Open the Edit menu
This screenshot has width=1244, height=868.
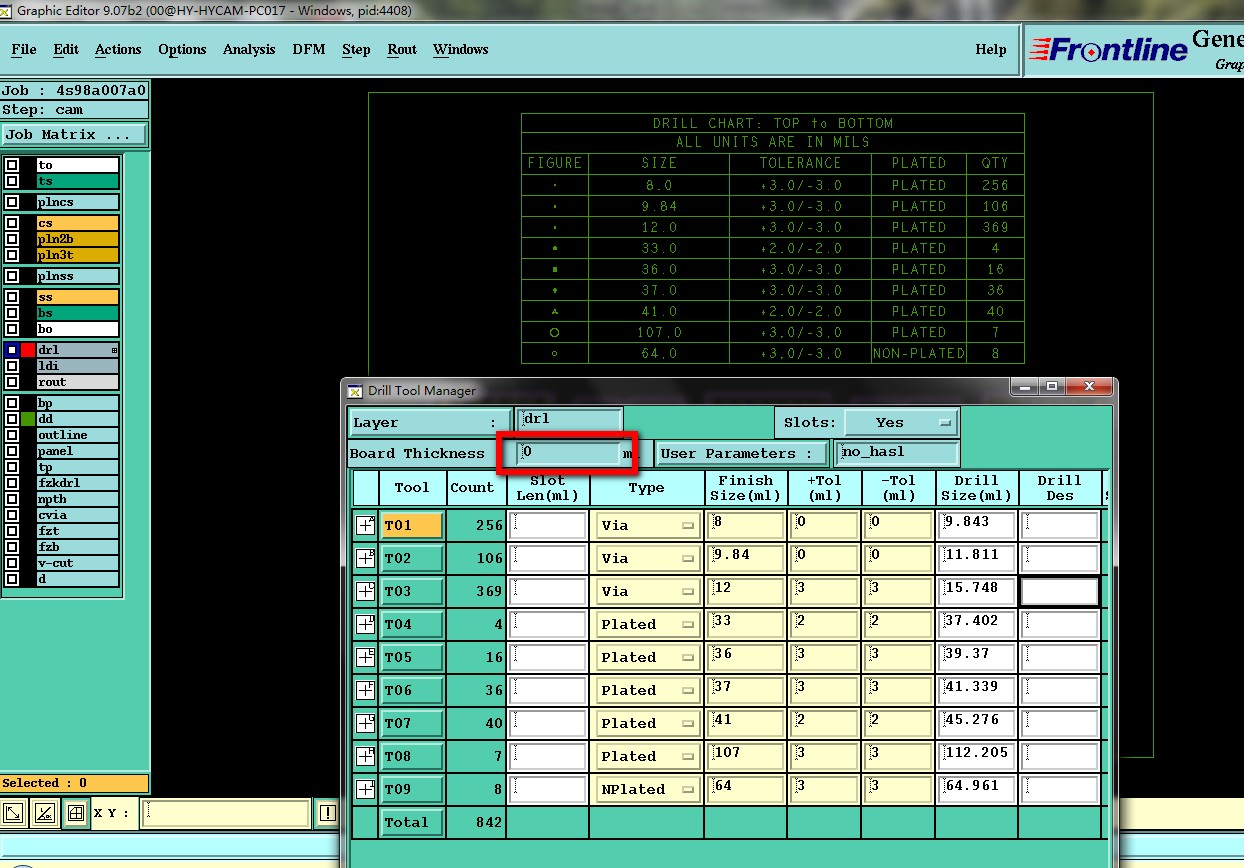click(66, 49)
